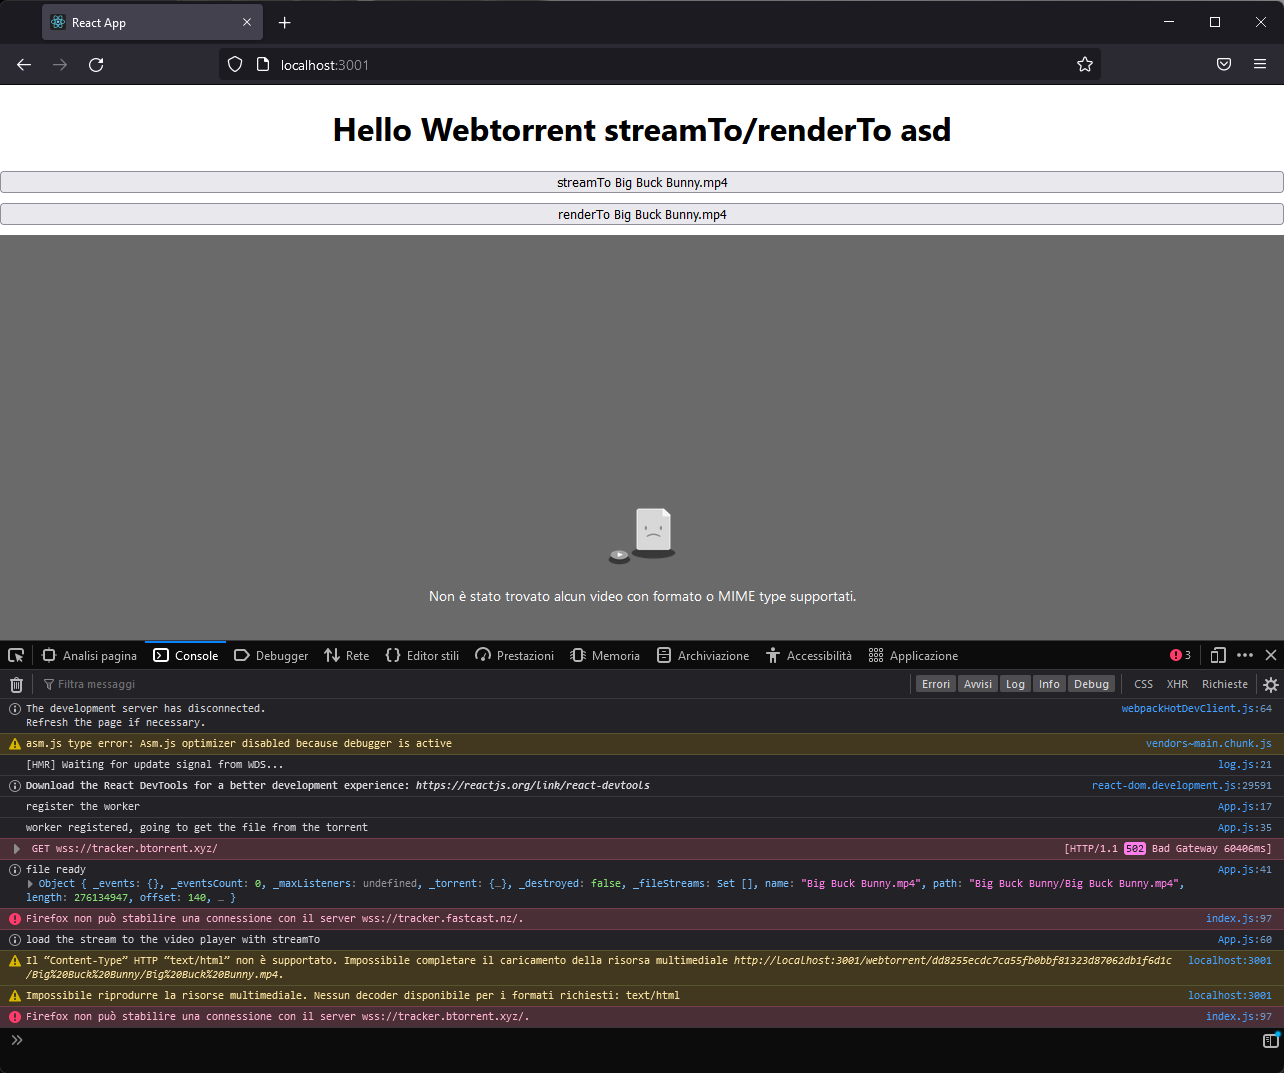This screenshot has width=1284, height=1073.
Task: Click the tracking protection shield icon
Action: coord(234,64)
